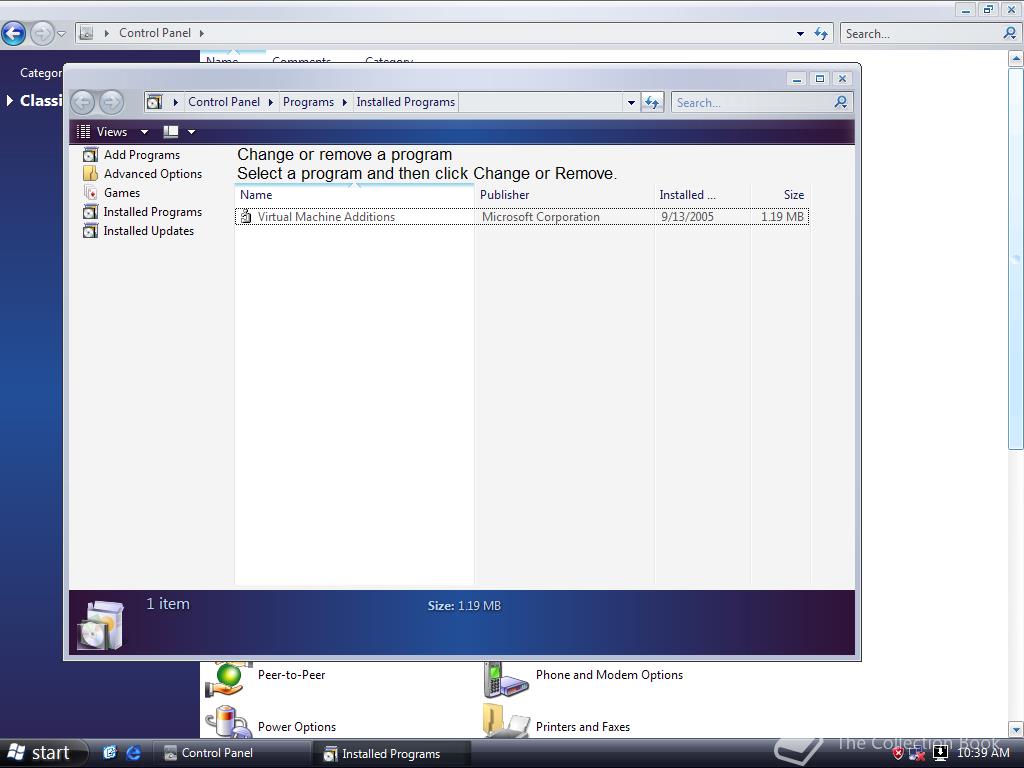Viewport: 1024px width, 768px height.
Task: Click the red security shield tray icon
Action: point(899,753)
